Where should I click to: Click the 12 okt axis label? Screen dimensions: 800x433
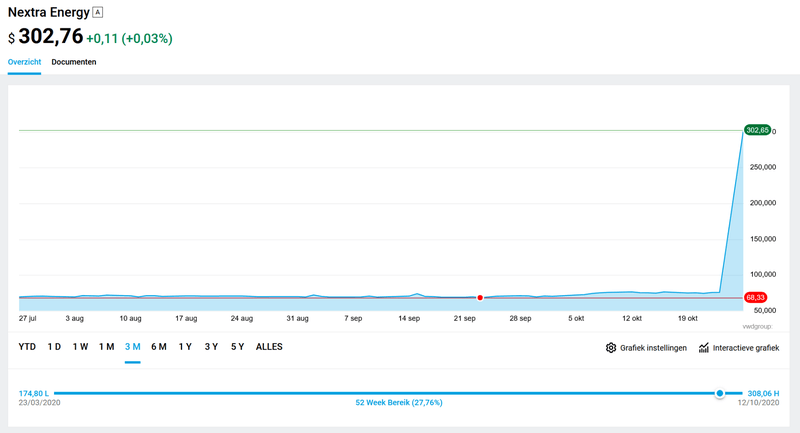(632, 318)
